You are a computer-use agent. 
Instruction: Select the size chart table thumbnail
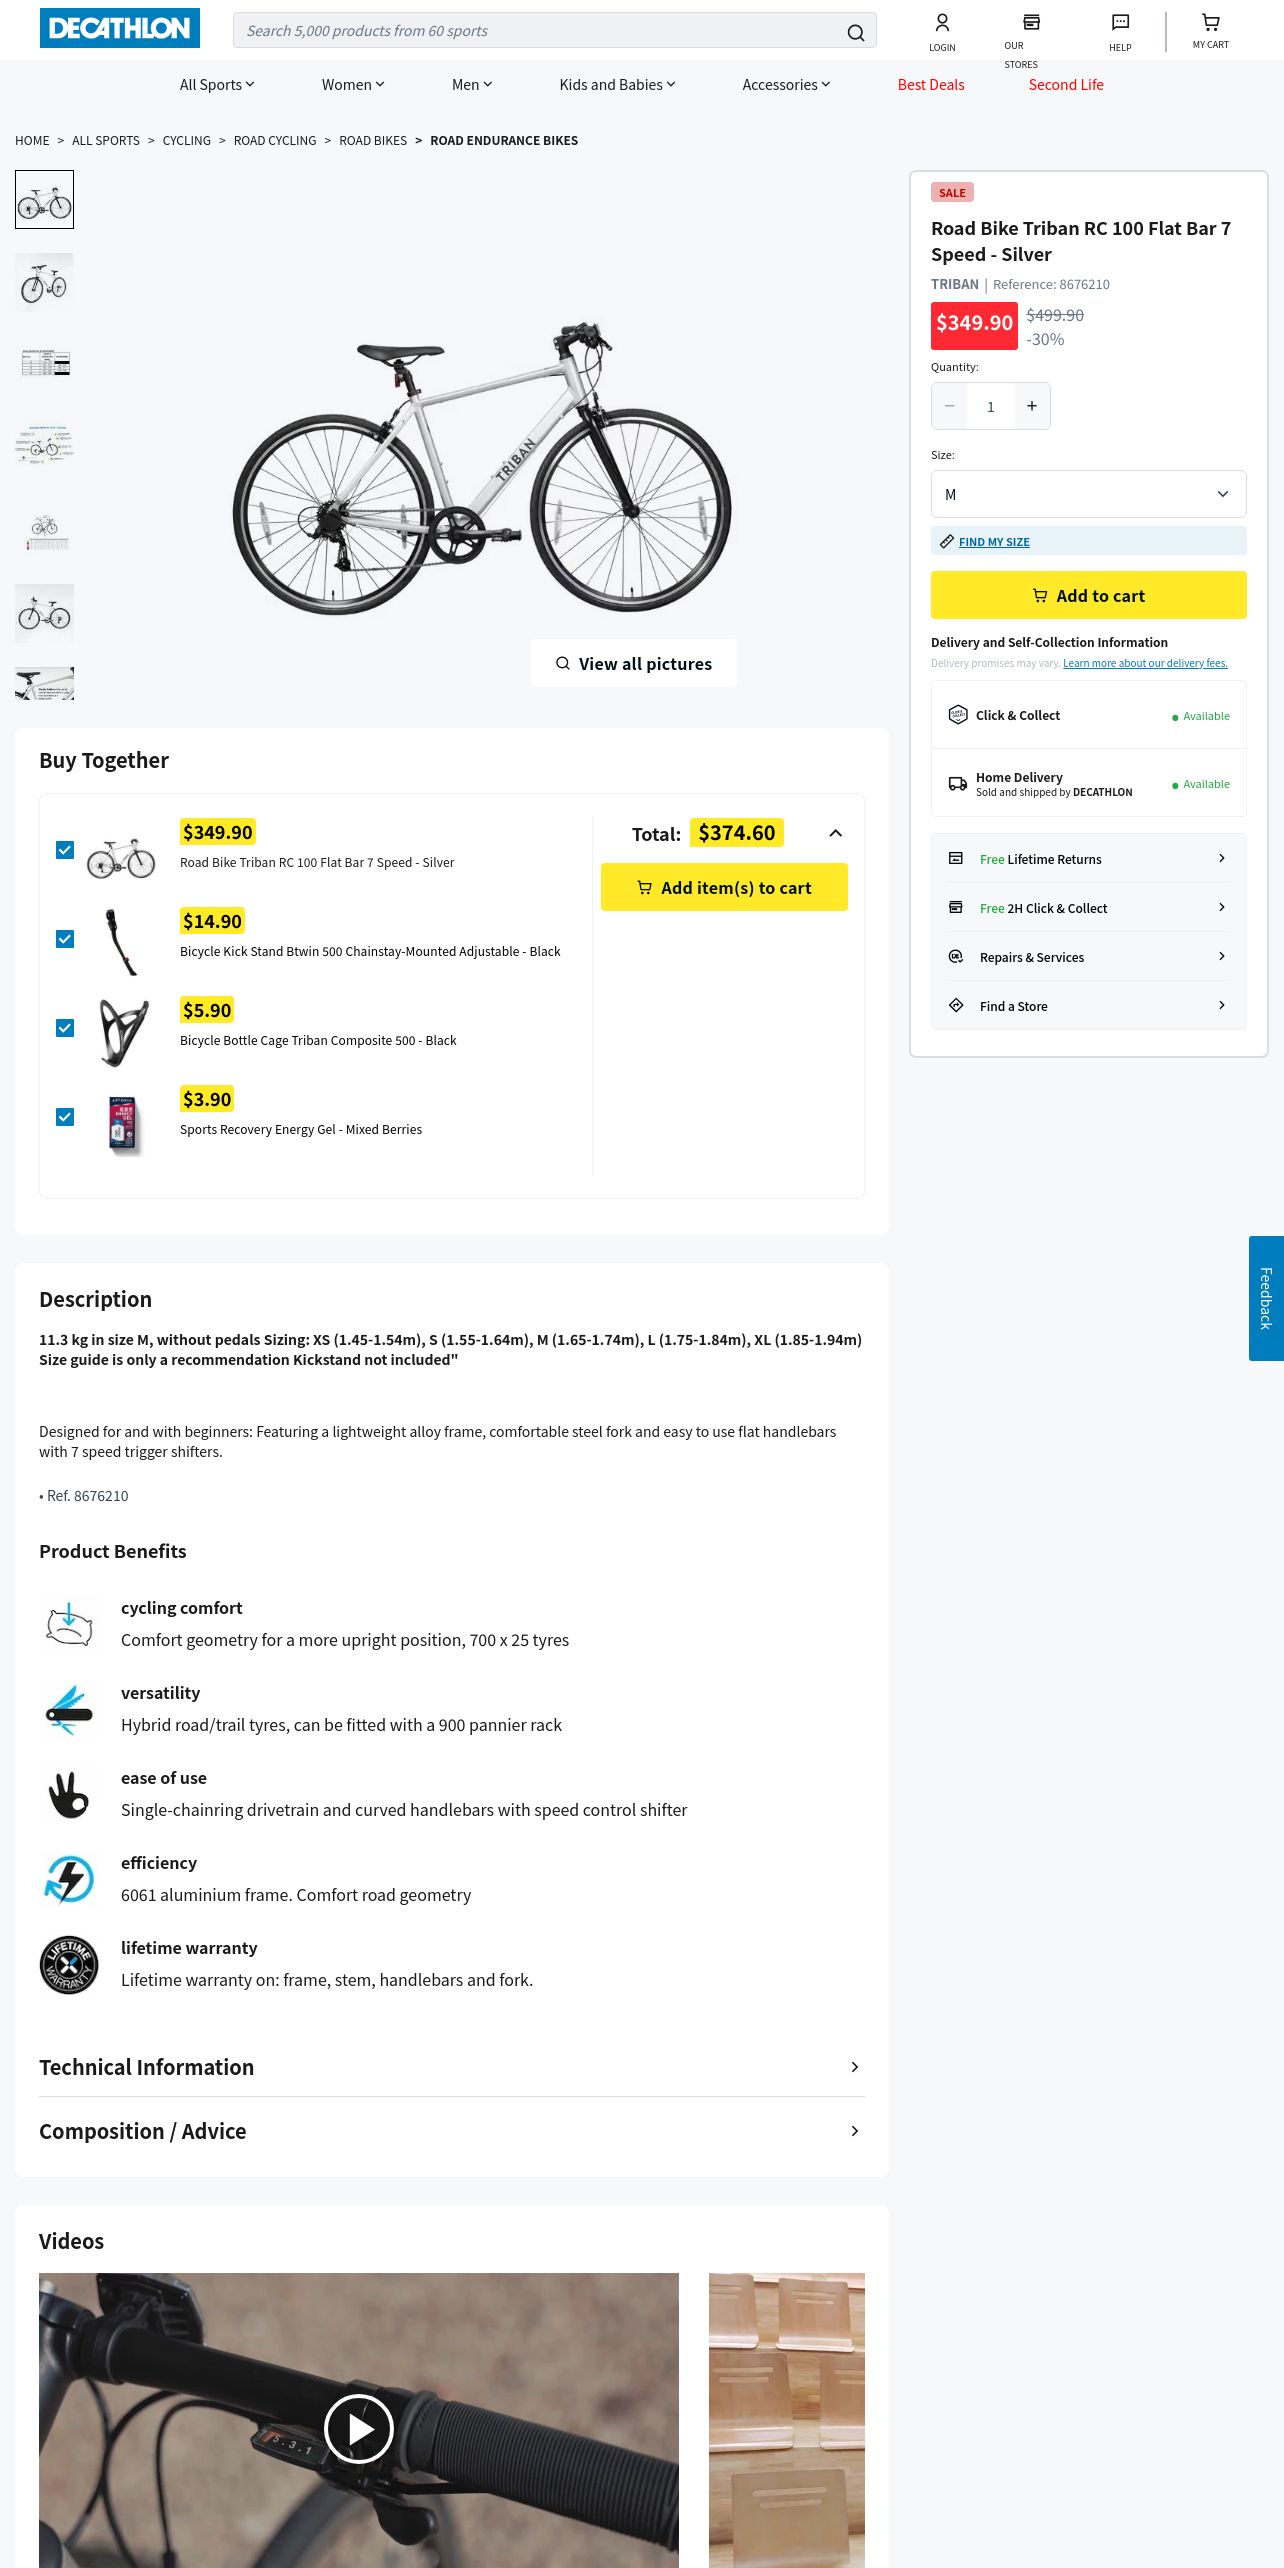click(44, 365)
